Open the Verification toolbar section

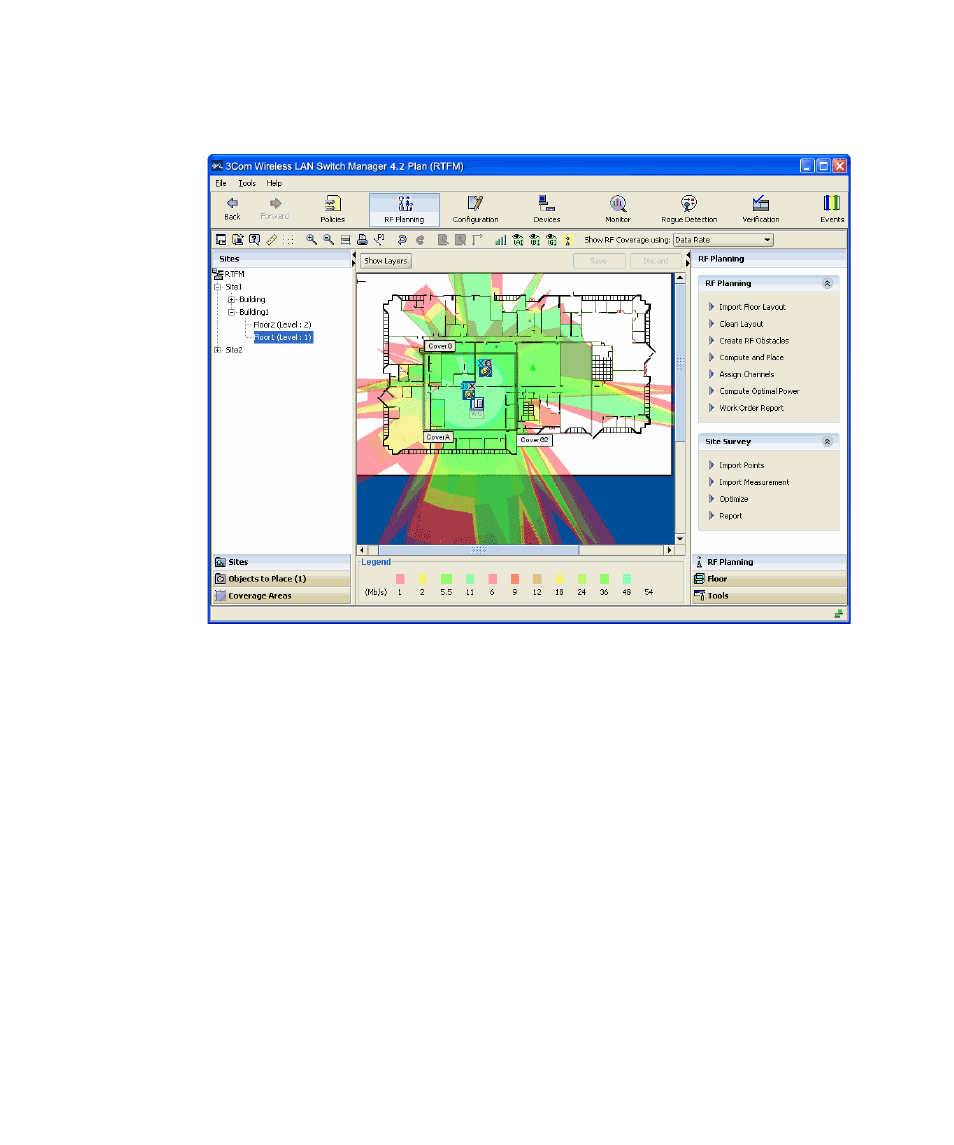pos(760,209)
